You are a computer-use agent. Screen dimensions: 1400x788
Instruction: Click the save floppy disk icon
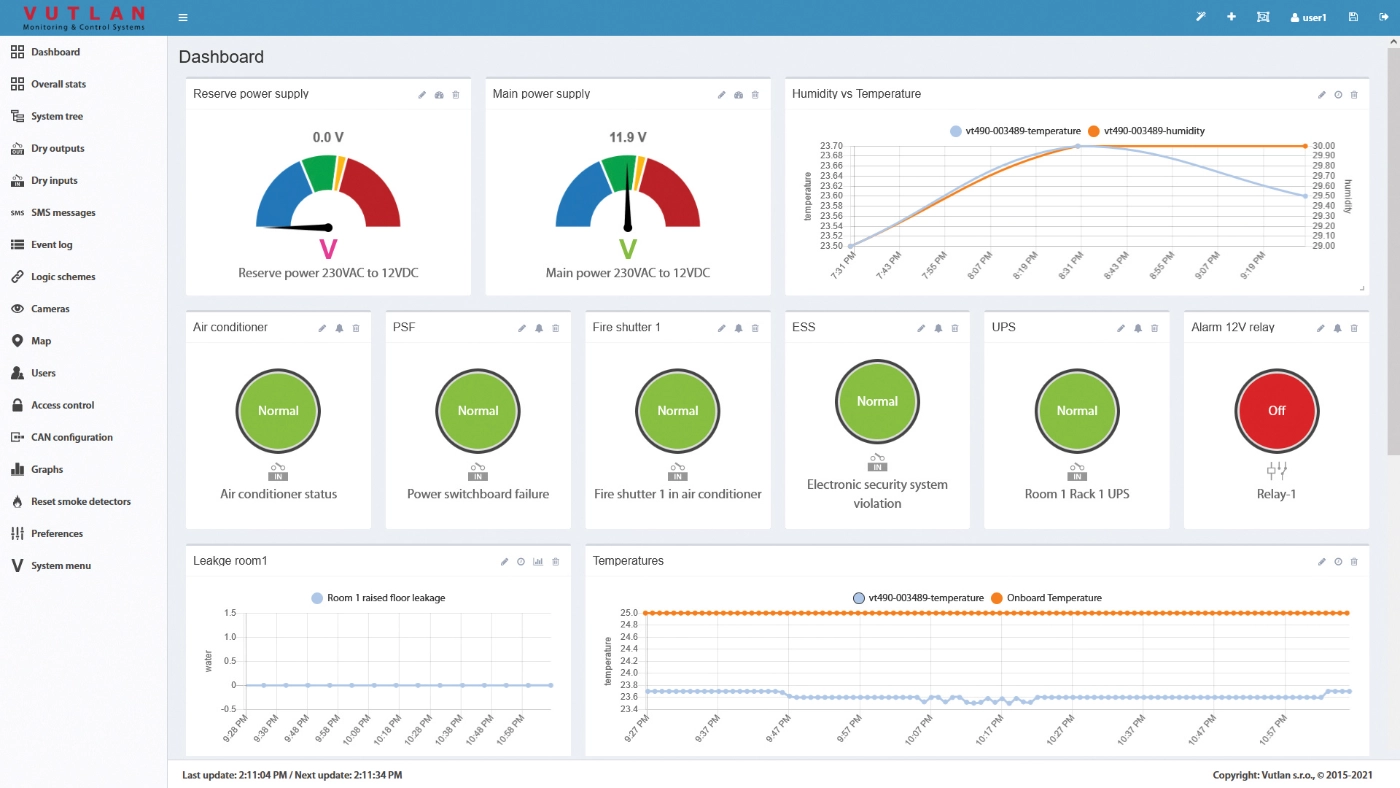pos(1353,17)
